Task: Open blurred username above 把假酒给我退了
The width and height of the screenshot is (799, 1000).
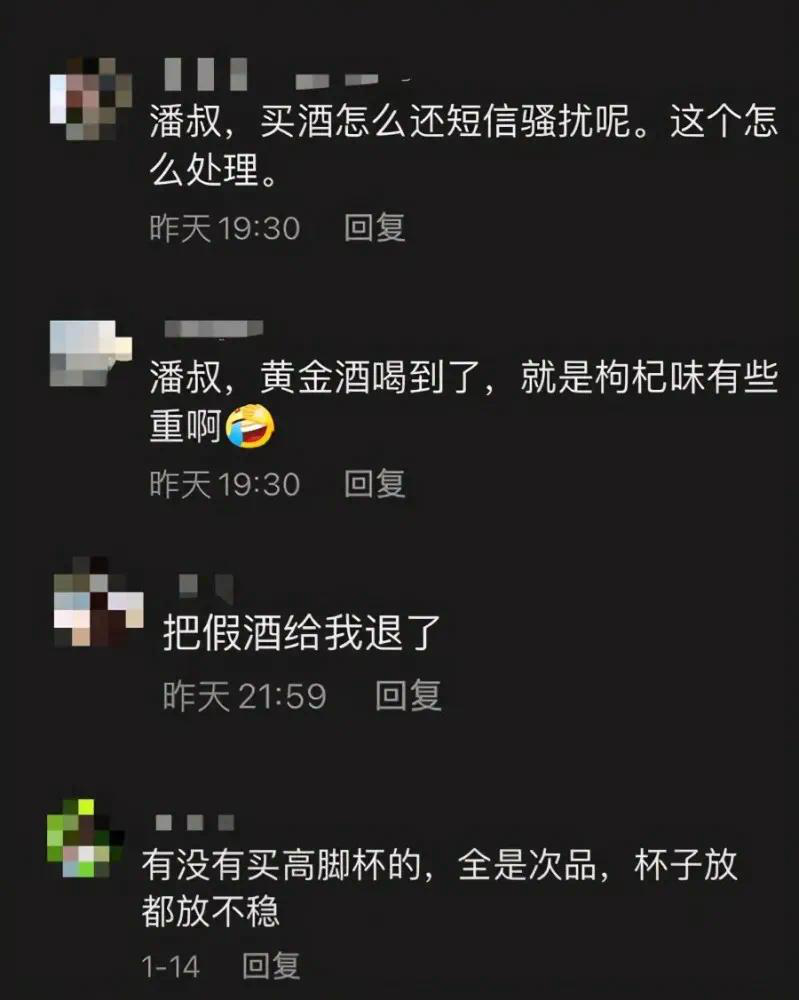Action: [x=206, y=587]
